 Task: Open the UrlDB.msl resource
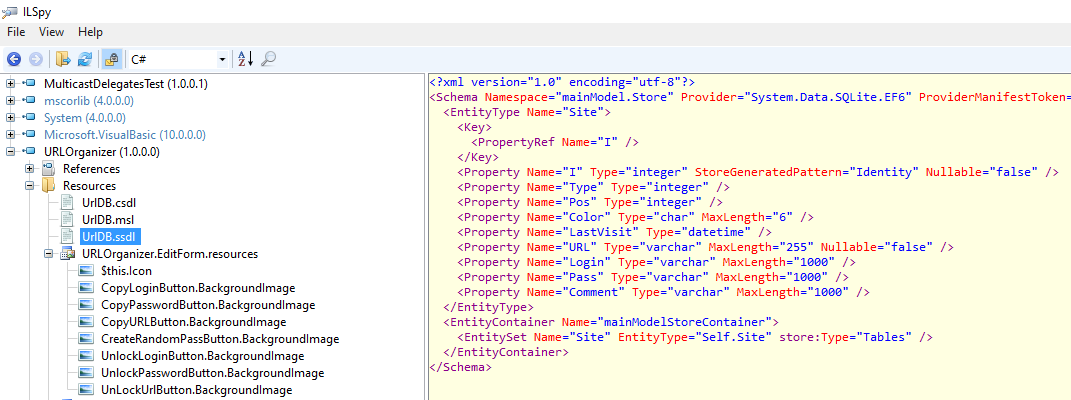108,220
